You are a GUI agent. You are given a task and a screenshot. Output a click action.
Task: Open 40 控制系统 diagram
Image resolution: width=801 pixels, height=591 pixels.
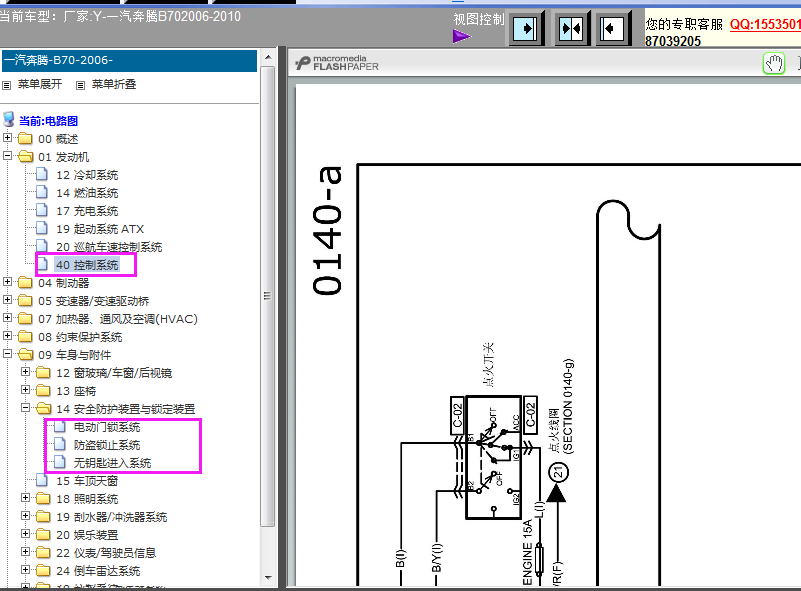[87, 265]
